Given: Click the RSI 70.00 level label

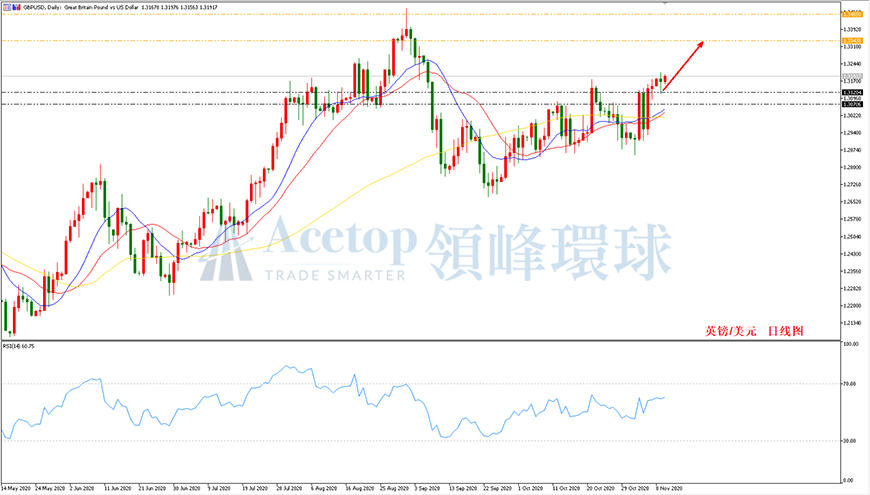Looking at the screenshot, I should pyautogui.click(x=849, y=383).
